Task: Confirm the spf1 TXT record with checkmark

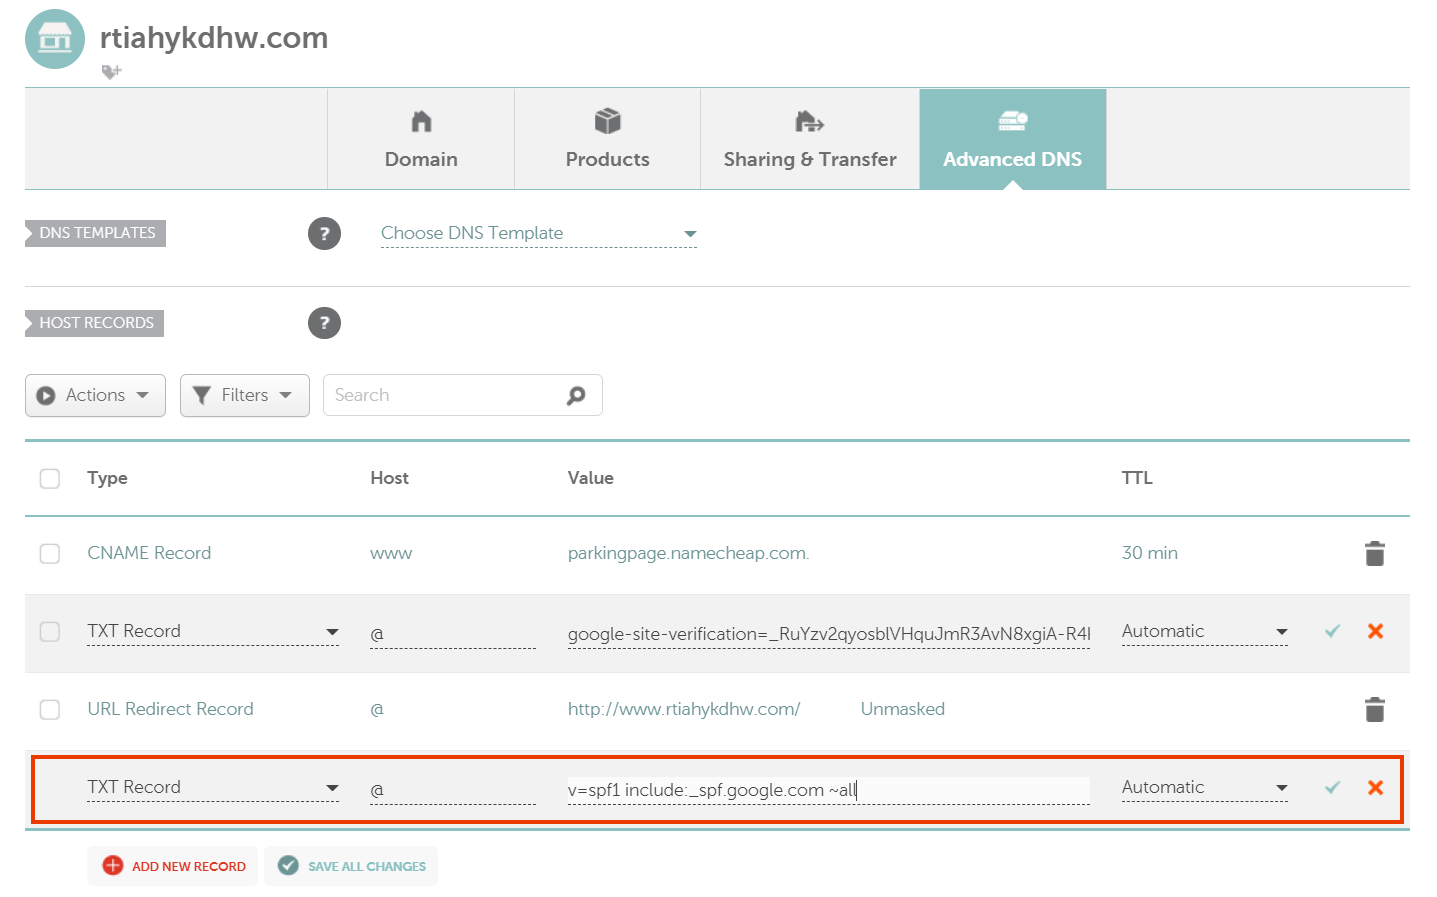Action: pos(1332,787)
